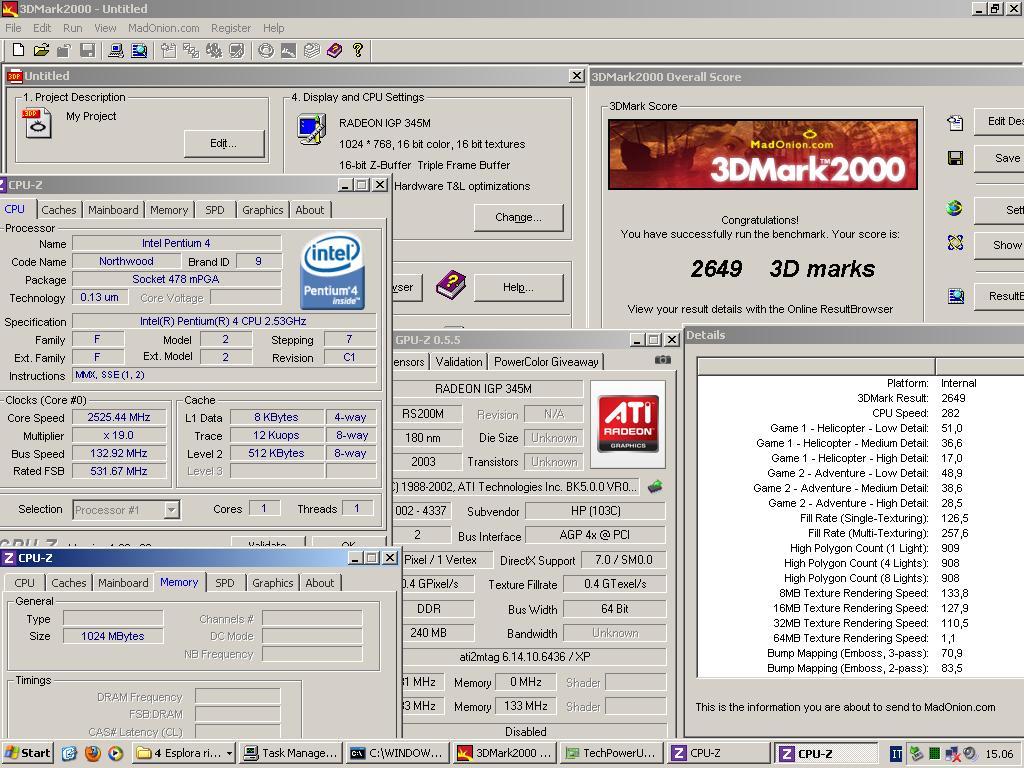Launch Firefox from the quick launch bar
Screen dimensions: 1024x768
[x=92, y=753]
